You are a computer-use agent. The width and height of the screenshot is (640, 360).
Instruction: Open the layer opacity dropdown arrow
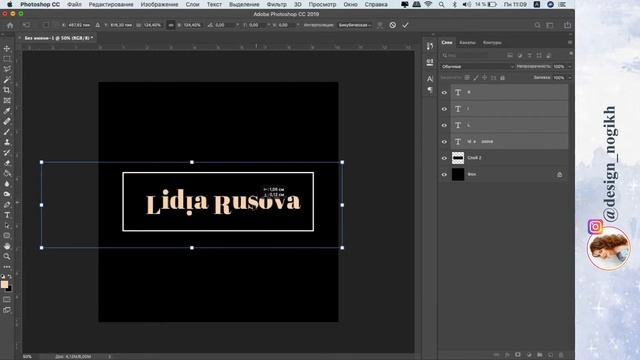(569, 67)
